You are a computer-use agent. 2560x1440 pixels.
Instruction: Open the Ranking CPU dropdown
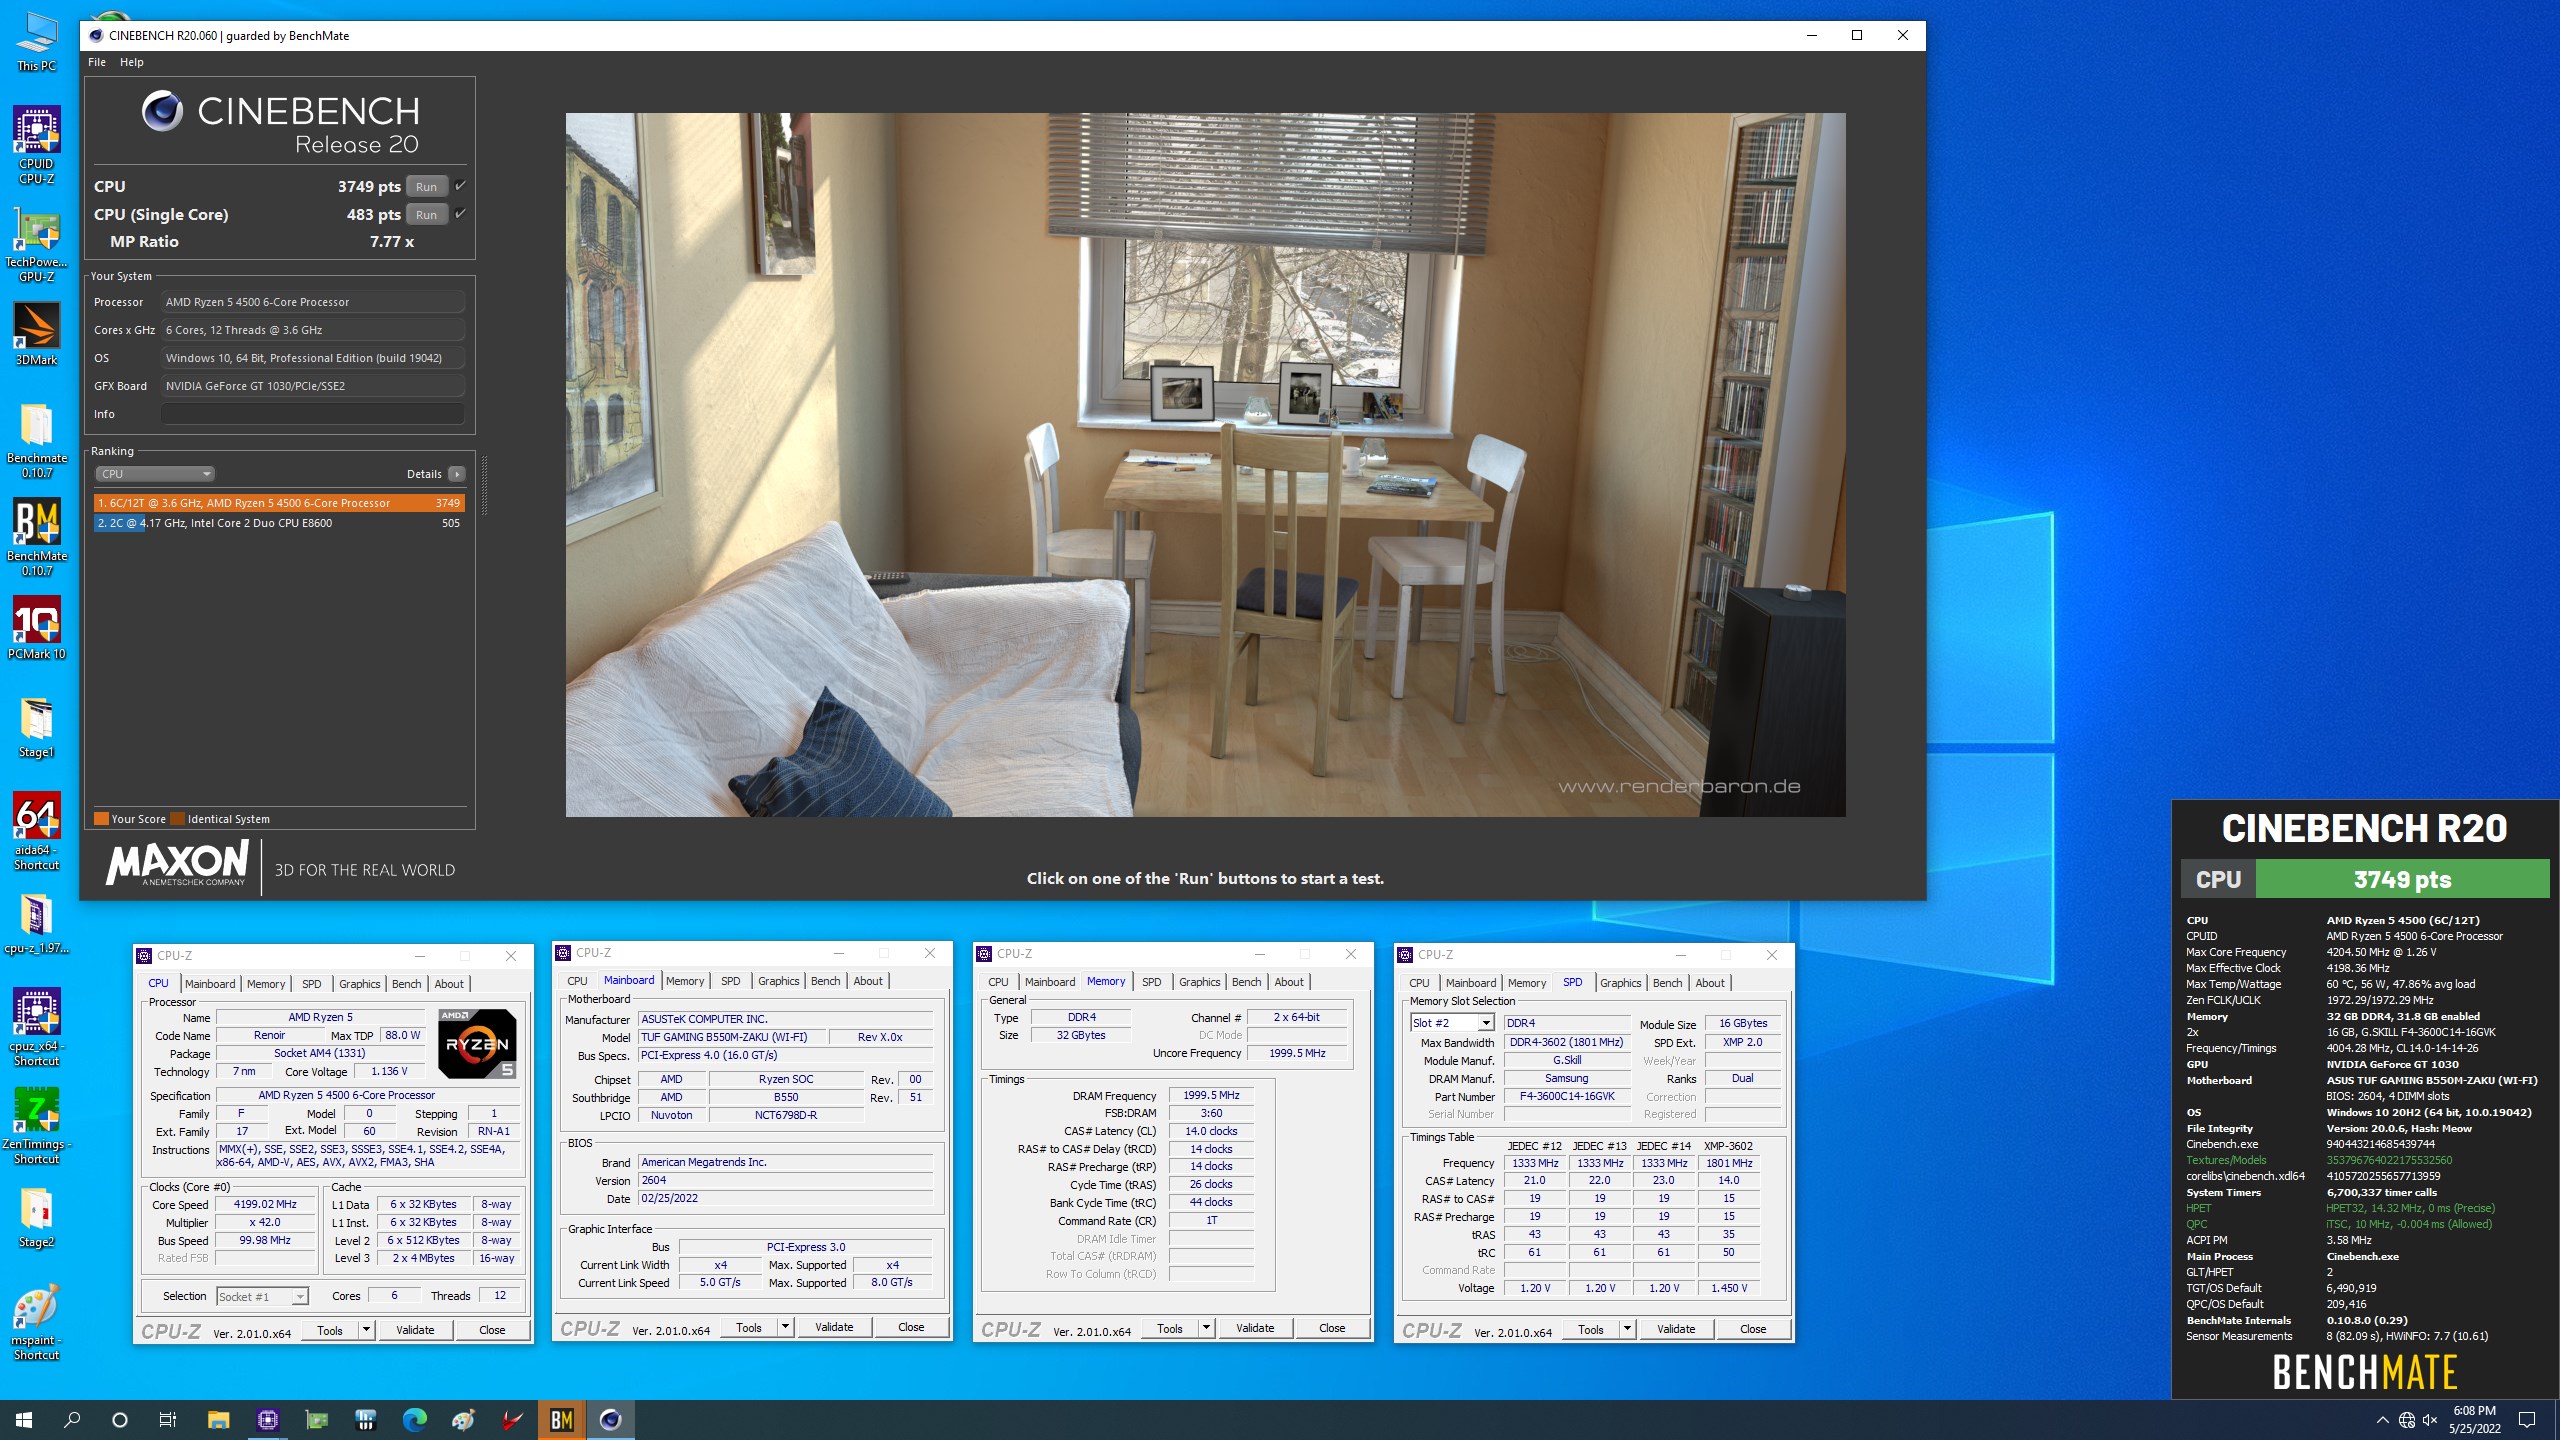155,474
